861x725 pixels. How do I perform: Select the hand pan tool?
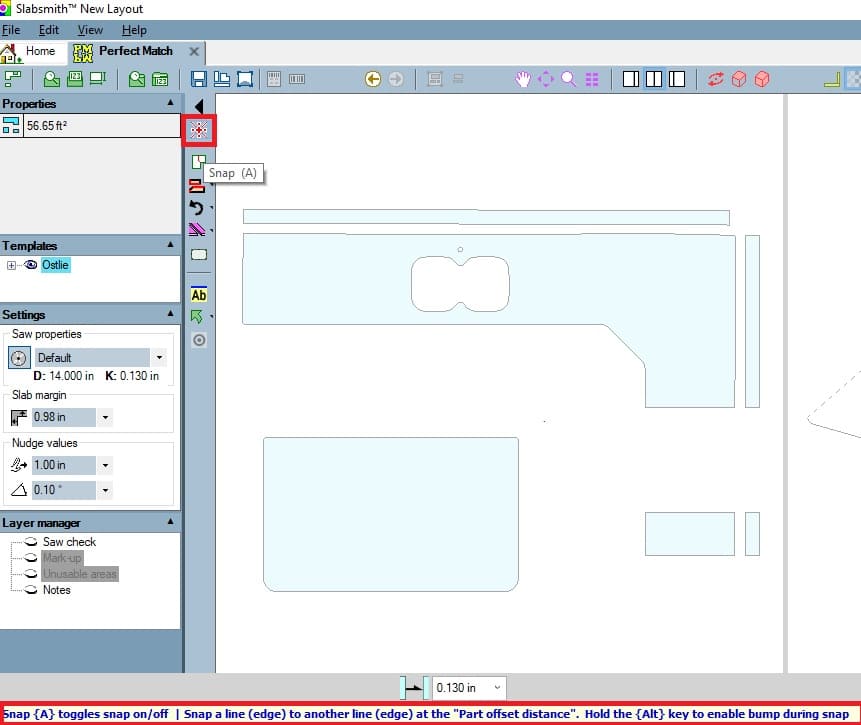523,79
